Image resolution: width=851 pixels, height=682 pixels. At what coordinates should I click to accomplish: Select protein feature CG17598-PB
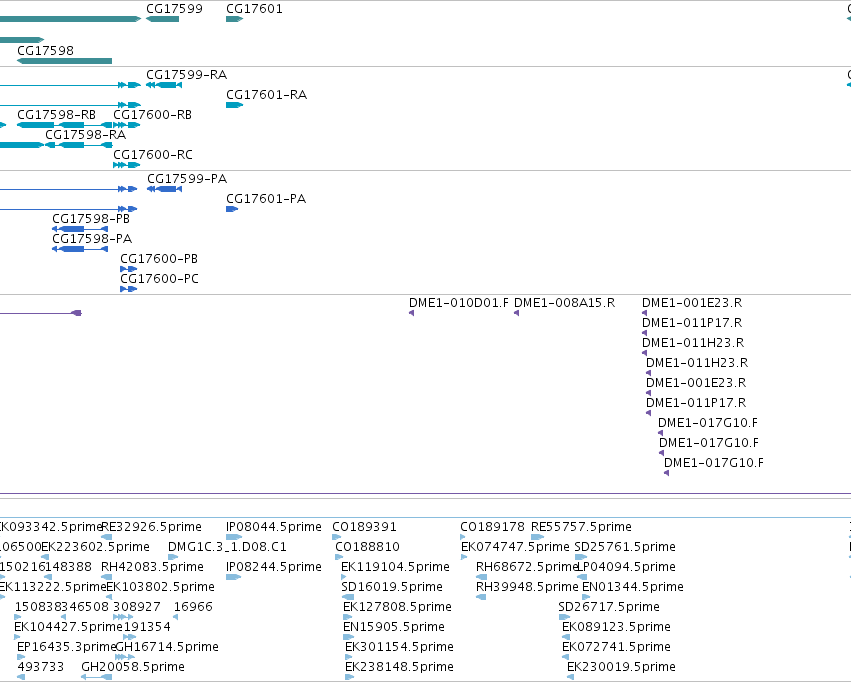point(80,229)
